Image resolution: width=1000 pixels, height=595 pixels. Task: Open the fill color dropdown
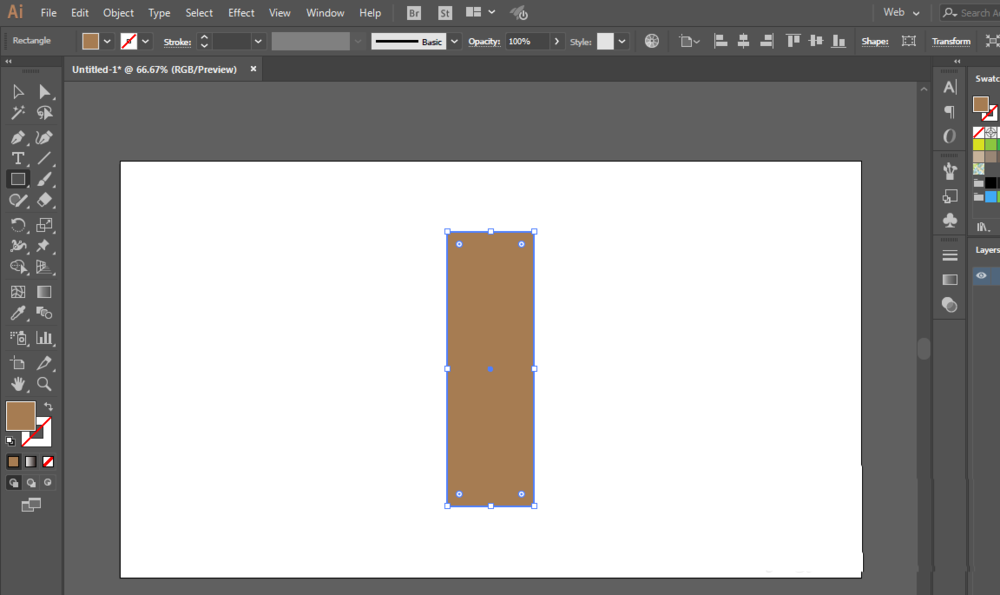[107, 41]
